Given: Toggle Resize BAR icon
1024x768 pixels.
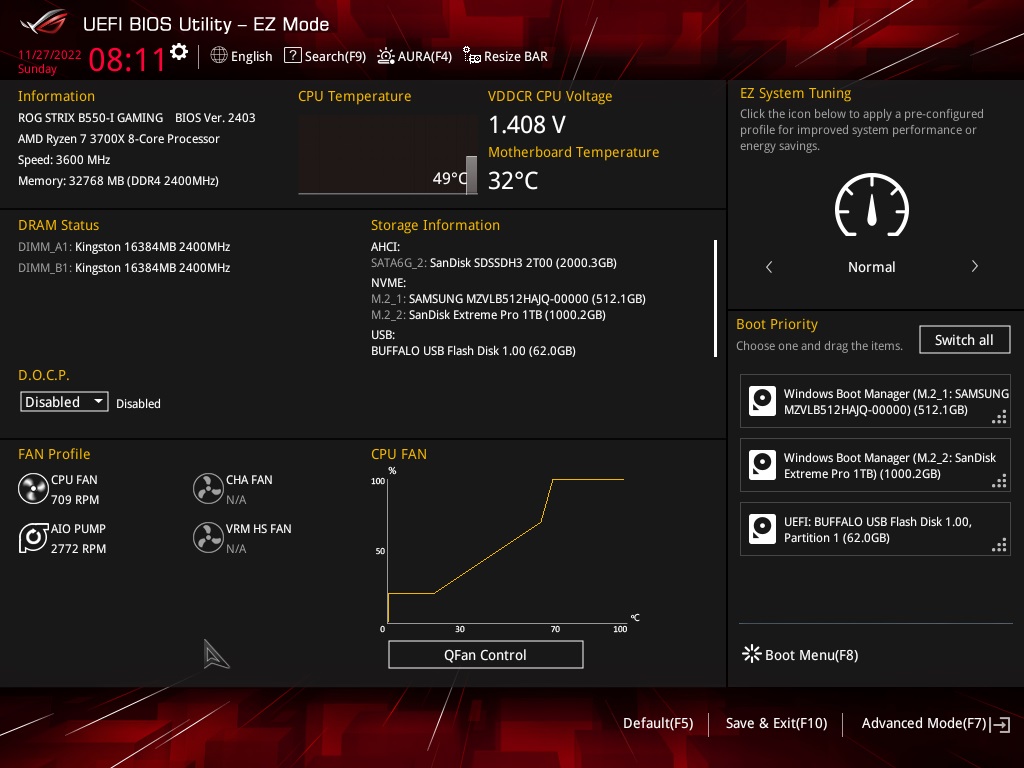Looking at the screenshot, I should pos(472,56).
